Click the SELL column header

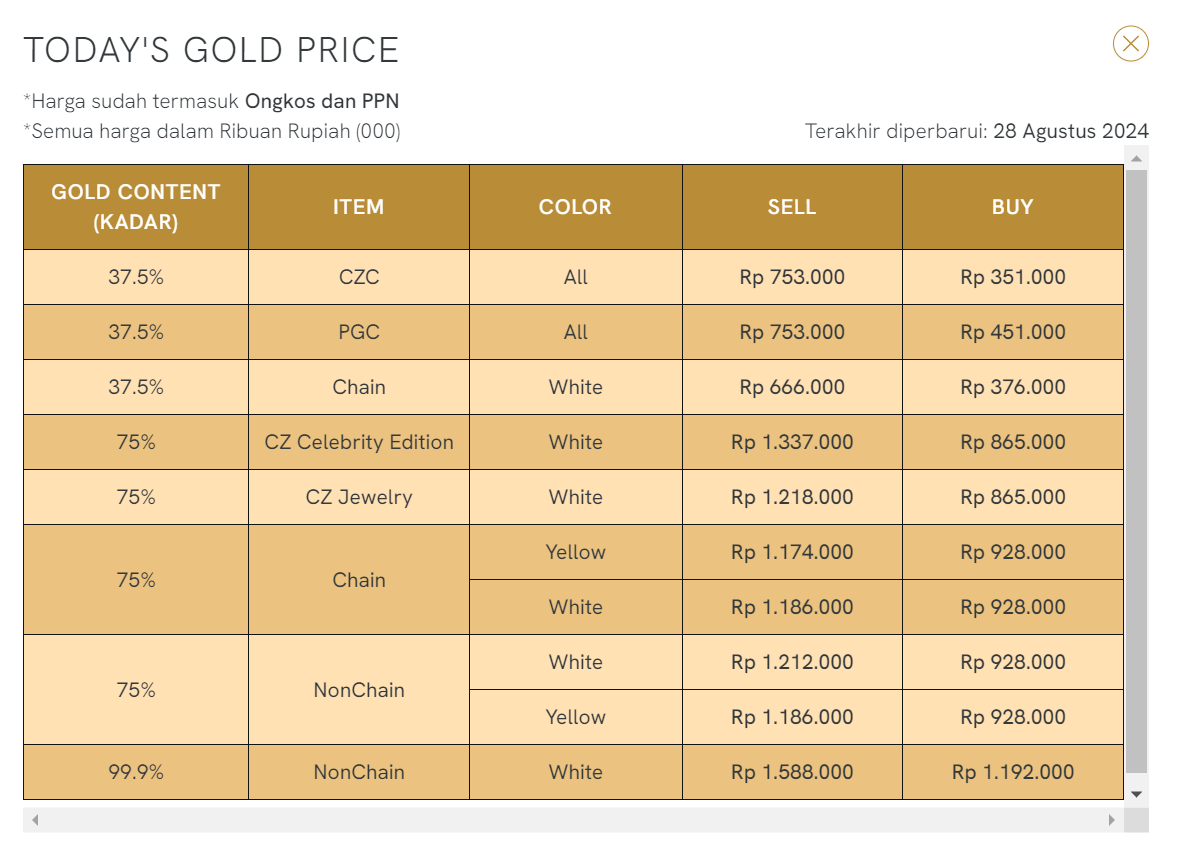[792, 207]
